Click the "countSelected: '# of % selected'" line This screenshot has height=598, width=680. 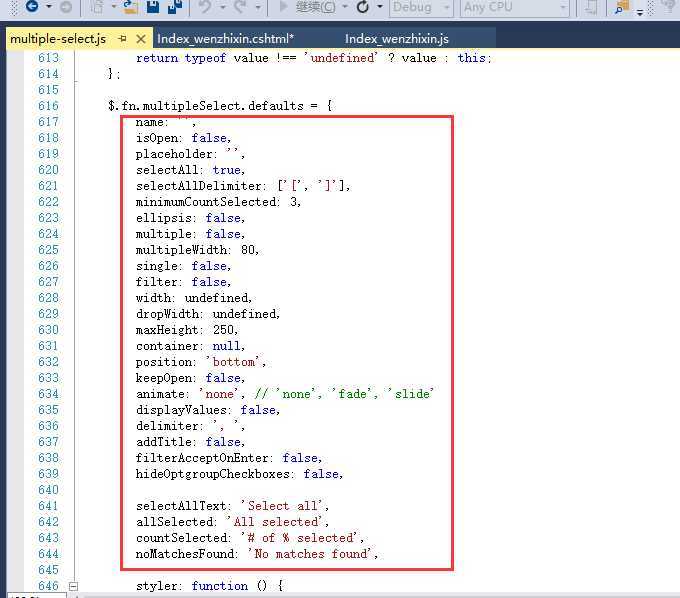(x=249, y=538)
